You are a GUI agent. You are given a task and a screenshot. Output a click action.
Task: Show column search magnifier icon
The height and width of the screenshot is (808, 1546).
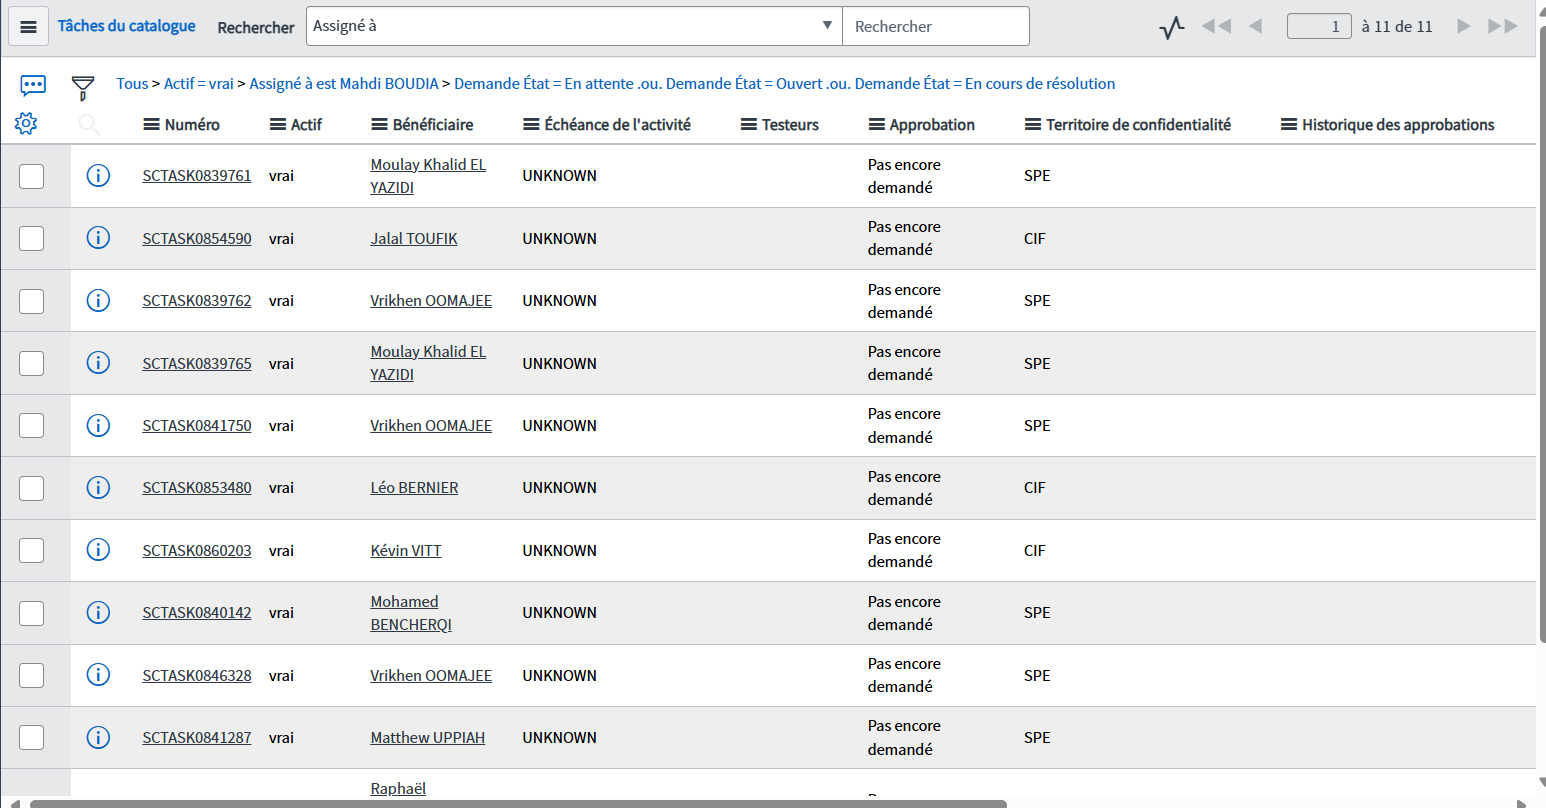pos(89,124)
